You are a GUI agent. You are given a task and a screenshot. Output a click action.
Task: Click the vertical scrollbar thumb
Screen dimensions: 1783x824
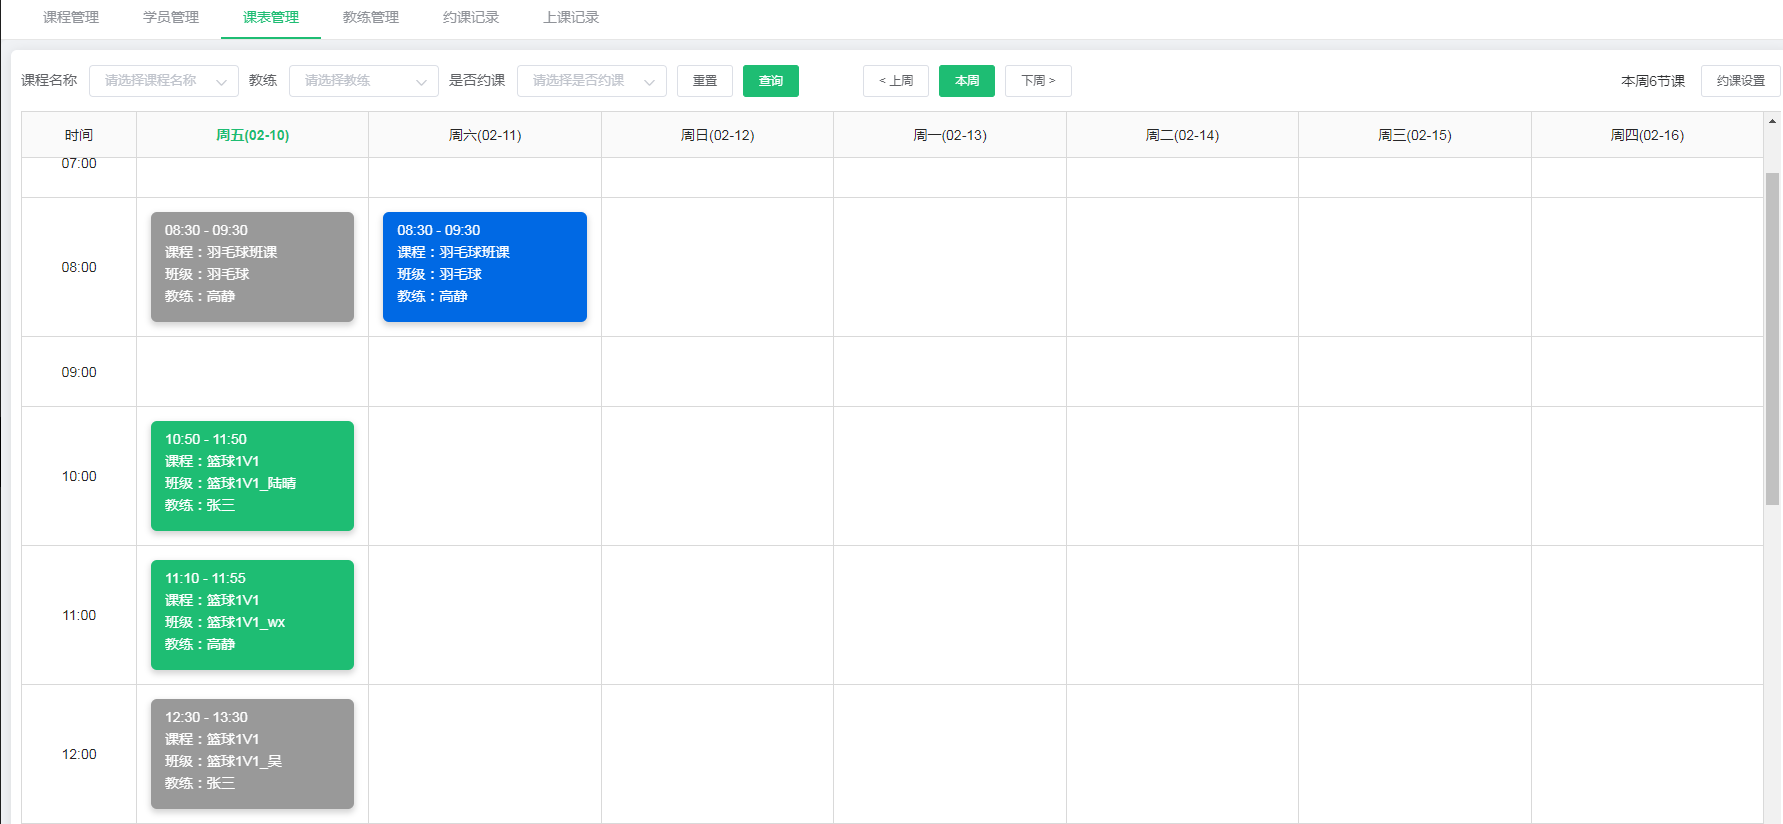coord(1772,338)
